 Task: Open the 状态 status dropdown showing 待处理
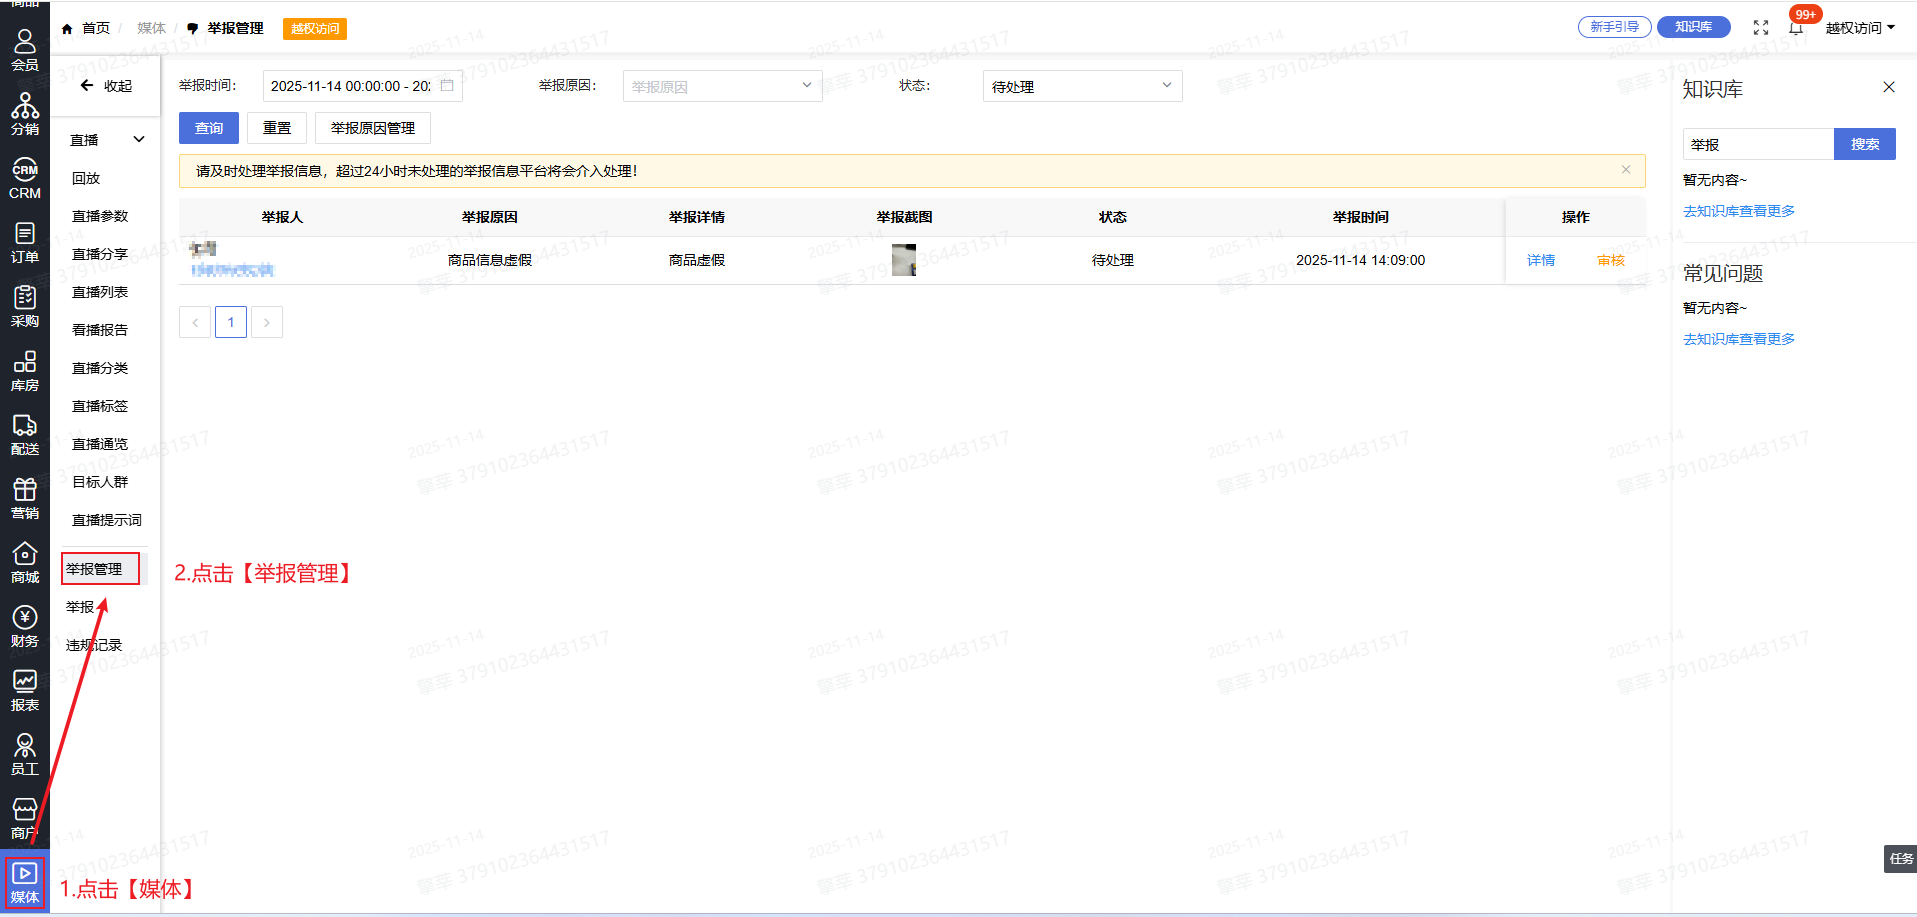tap(1082, 86)
